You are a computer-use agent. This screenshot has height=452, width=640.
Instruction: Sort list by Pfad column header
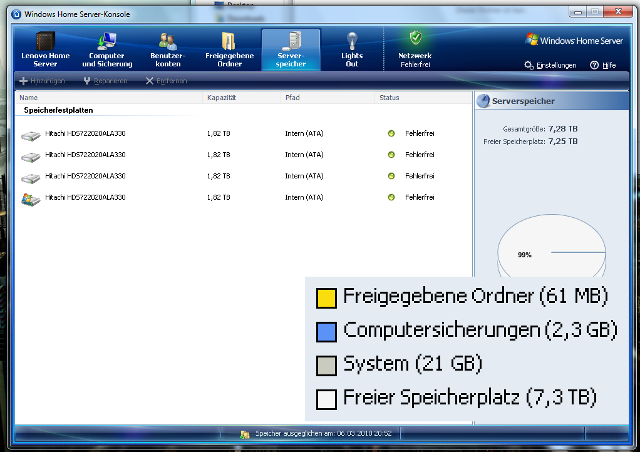coord(327,98)
